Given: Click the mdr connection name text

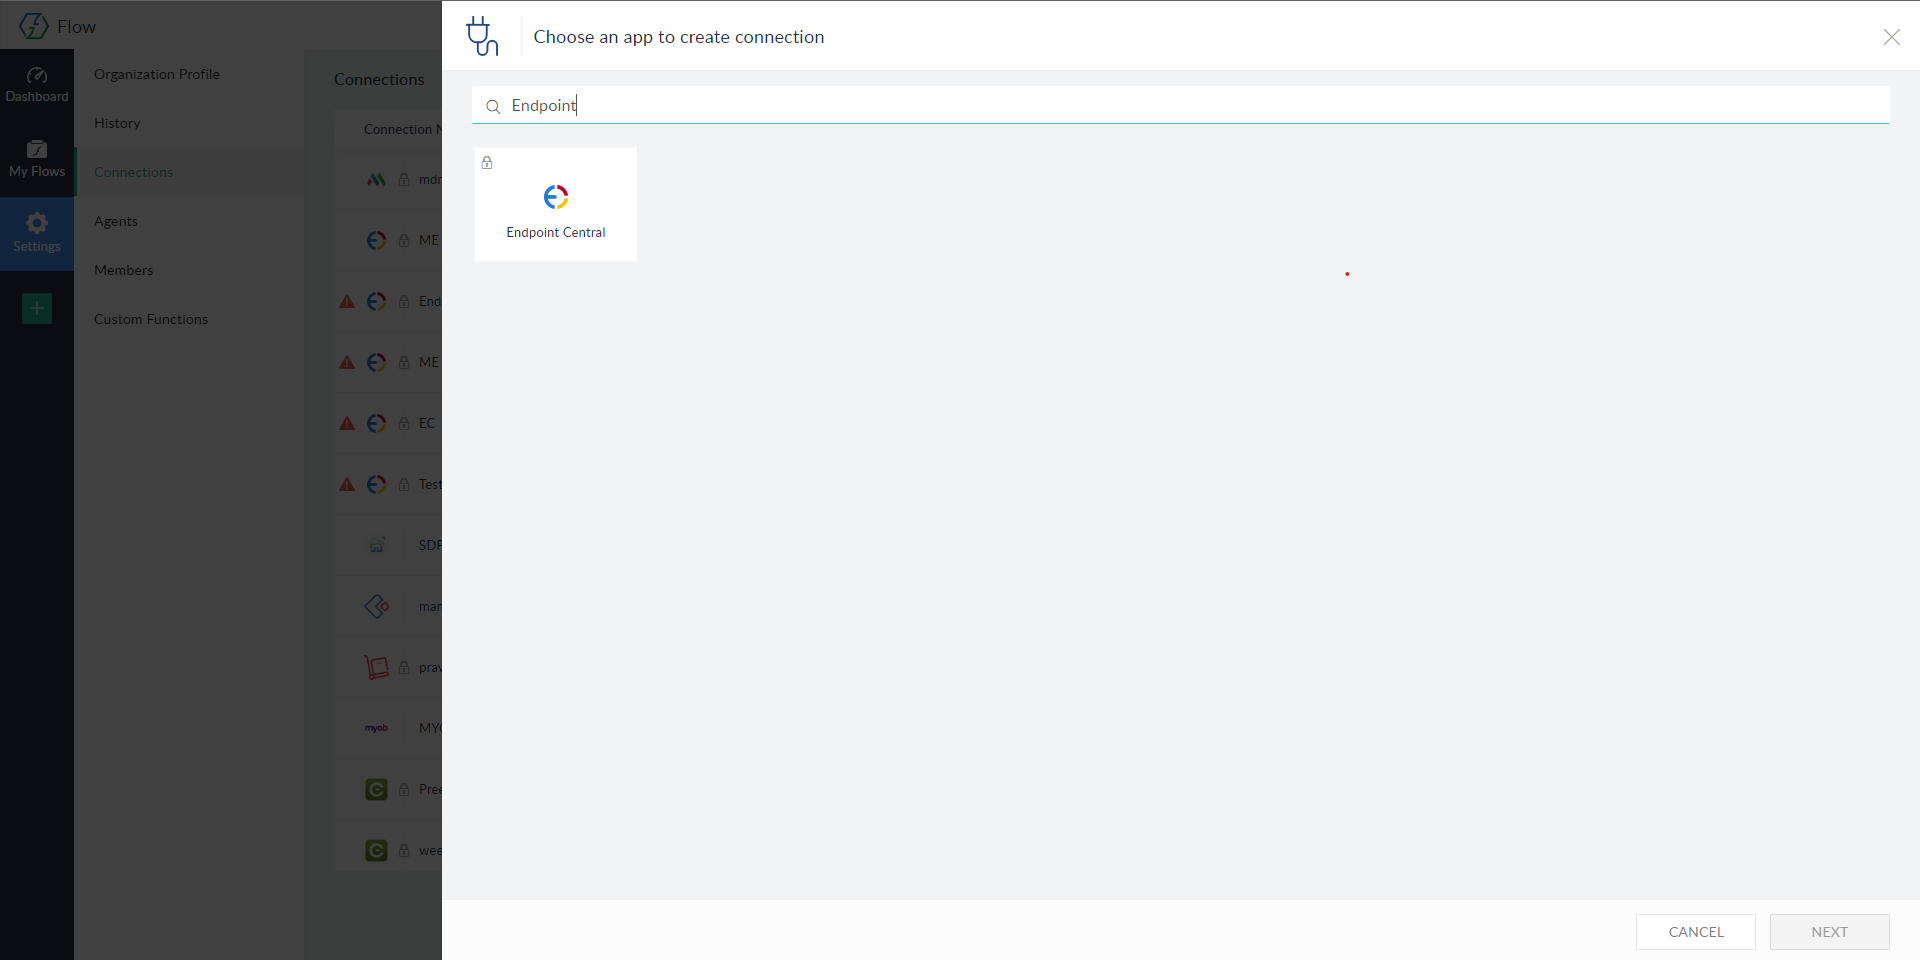Looking at the screenshot, I should tap(430, 180).
